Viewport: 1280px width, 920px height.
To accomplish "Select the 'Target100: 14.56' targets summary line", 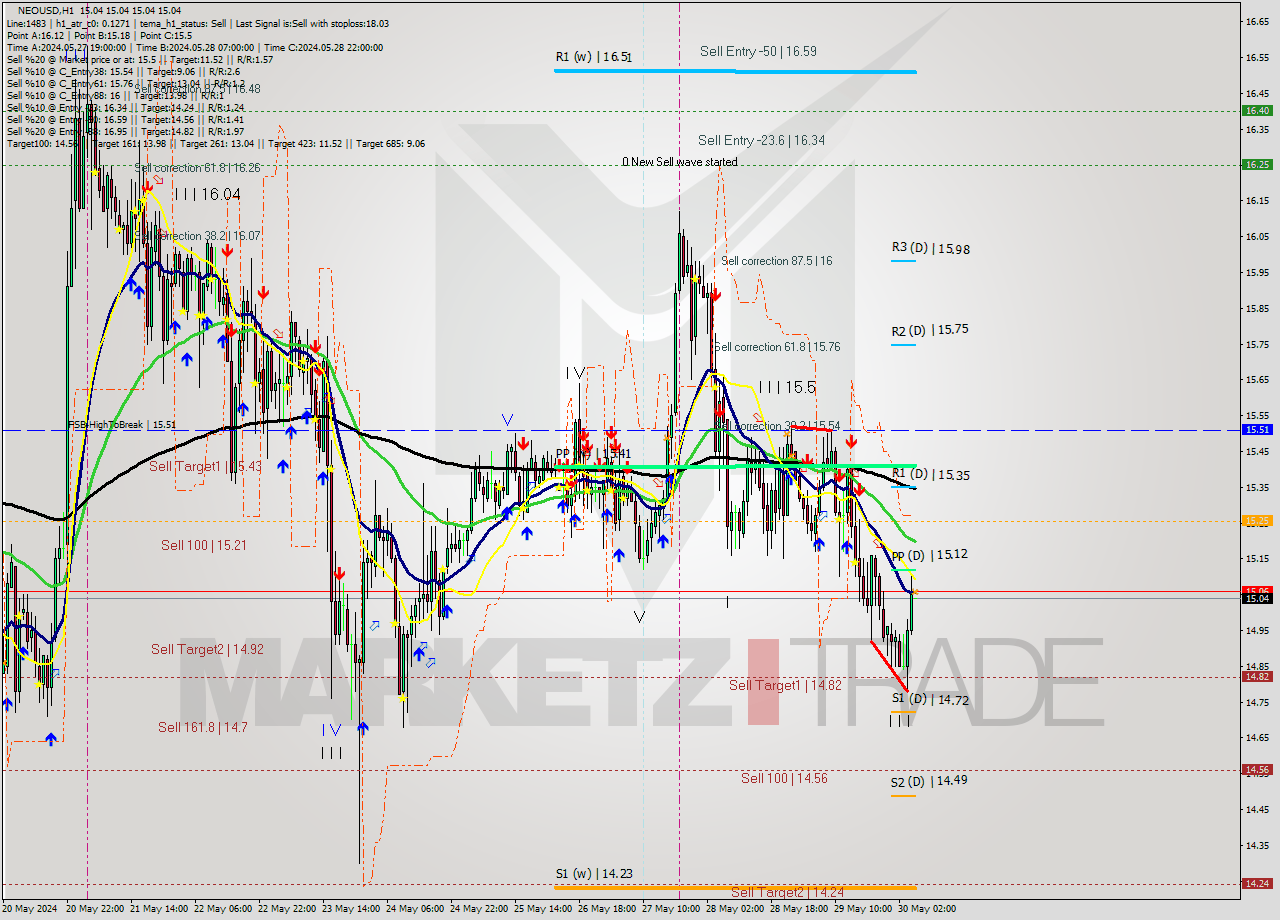I will [216, 144].
